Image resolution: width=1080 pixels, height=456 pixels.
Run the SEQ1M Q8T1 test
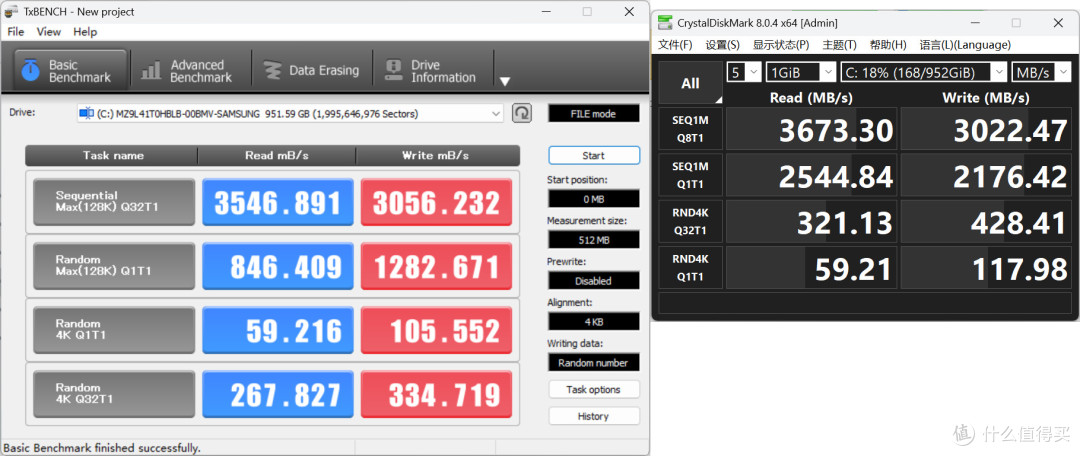[x=690, y=128]
